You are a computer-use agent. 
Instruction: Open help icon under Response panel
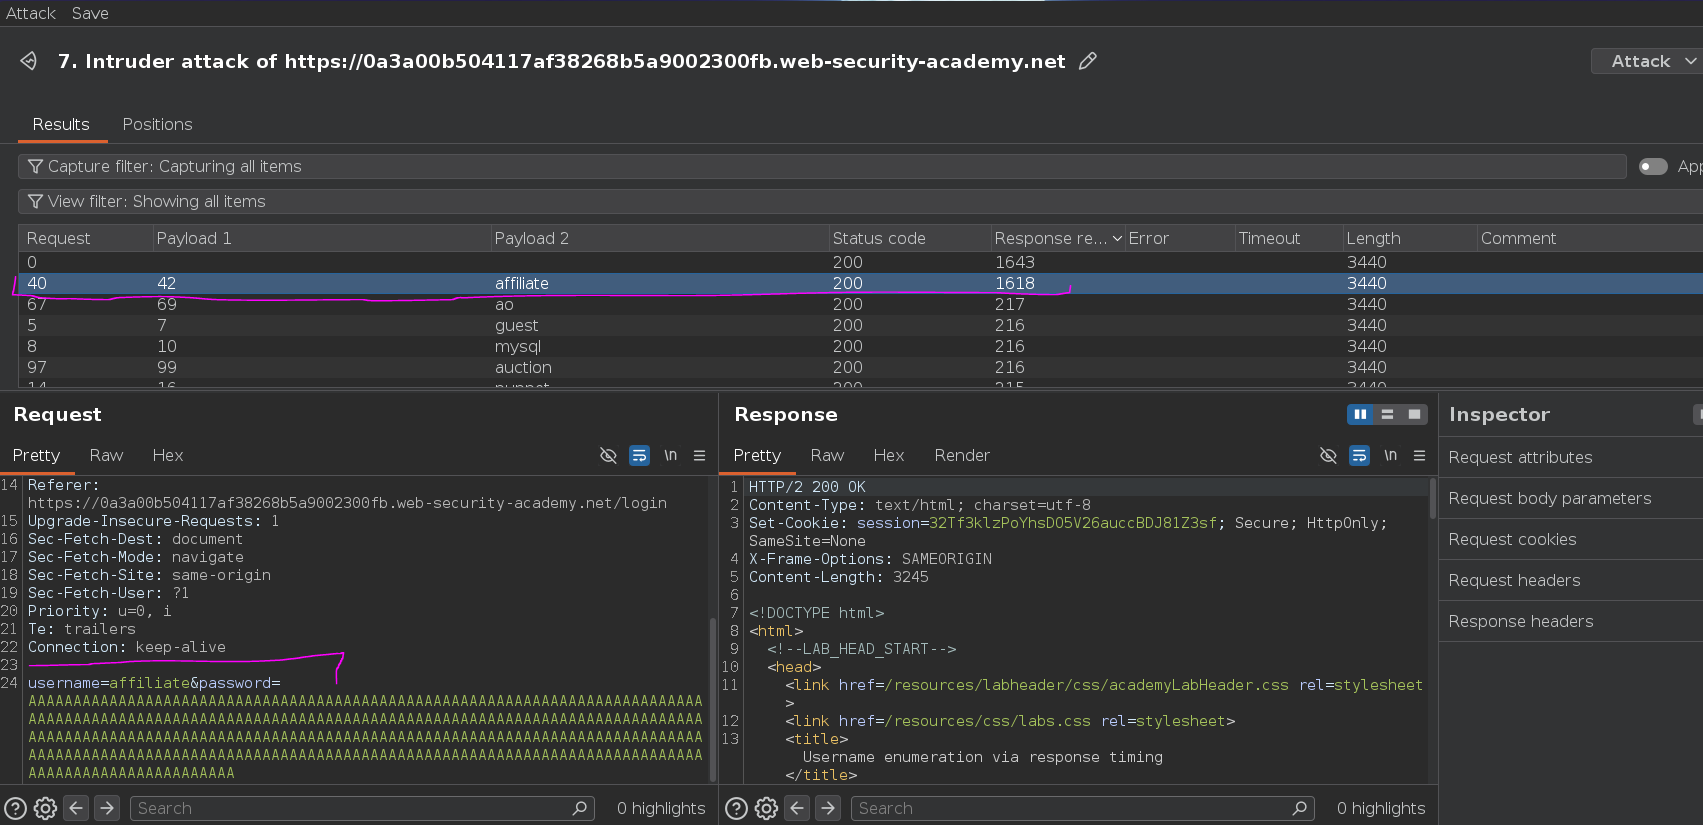click(736, 808)
